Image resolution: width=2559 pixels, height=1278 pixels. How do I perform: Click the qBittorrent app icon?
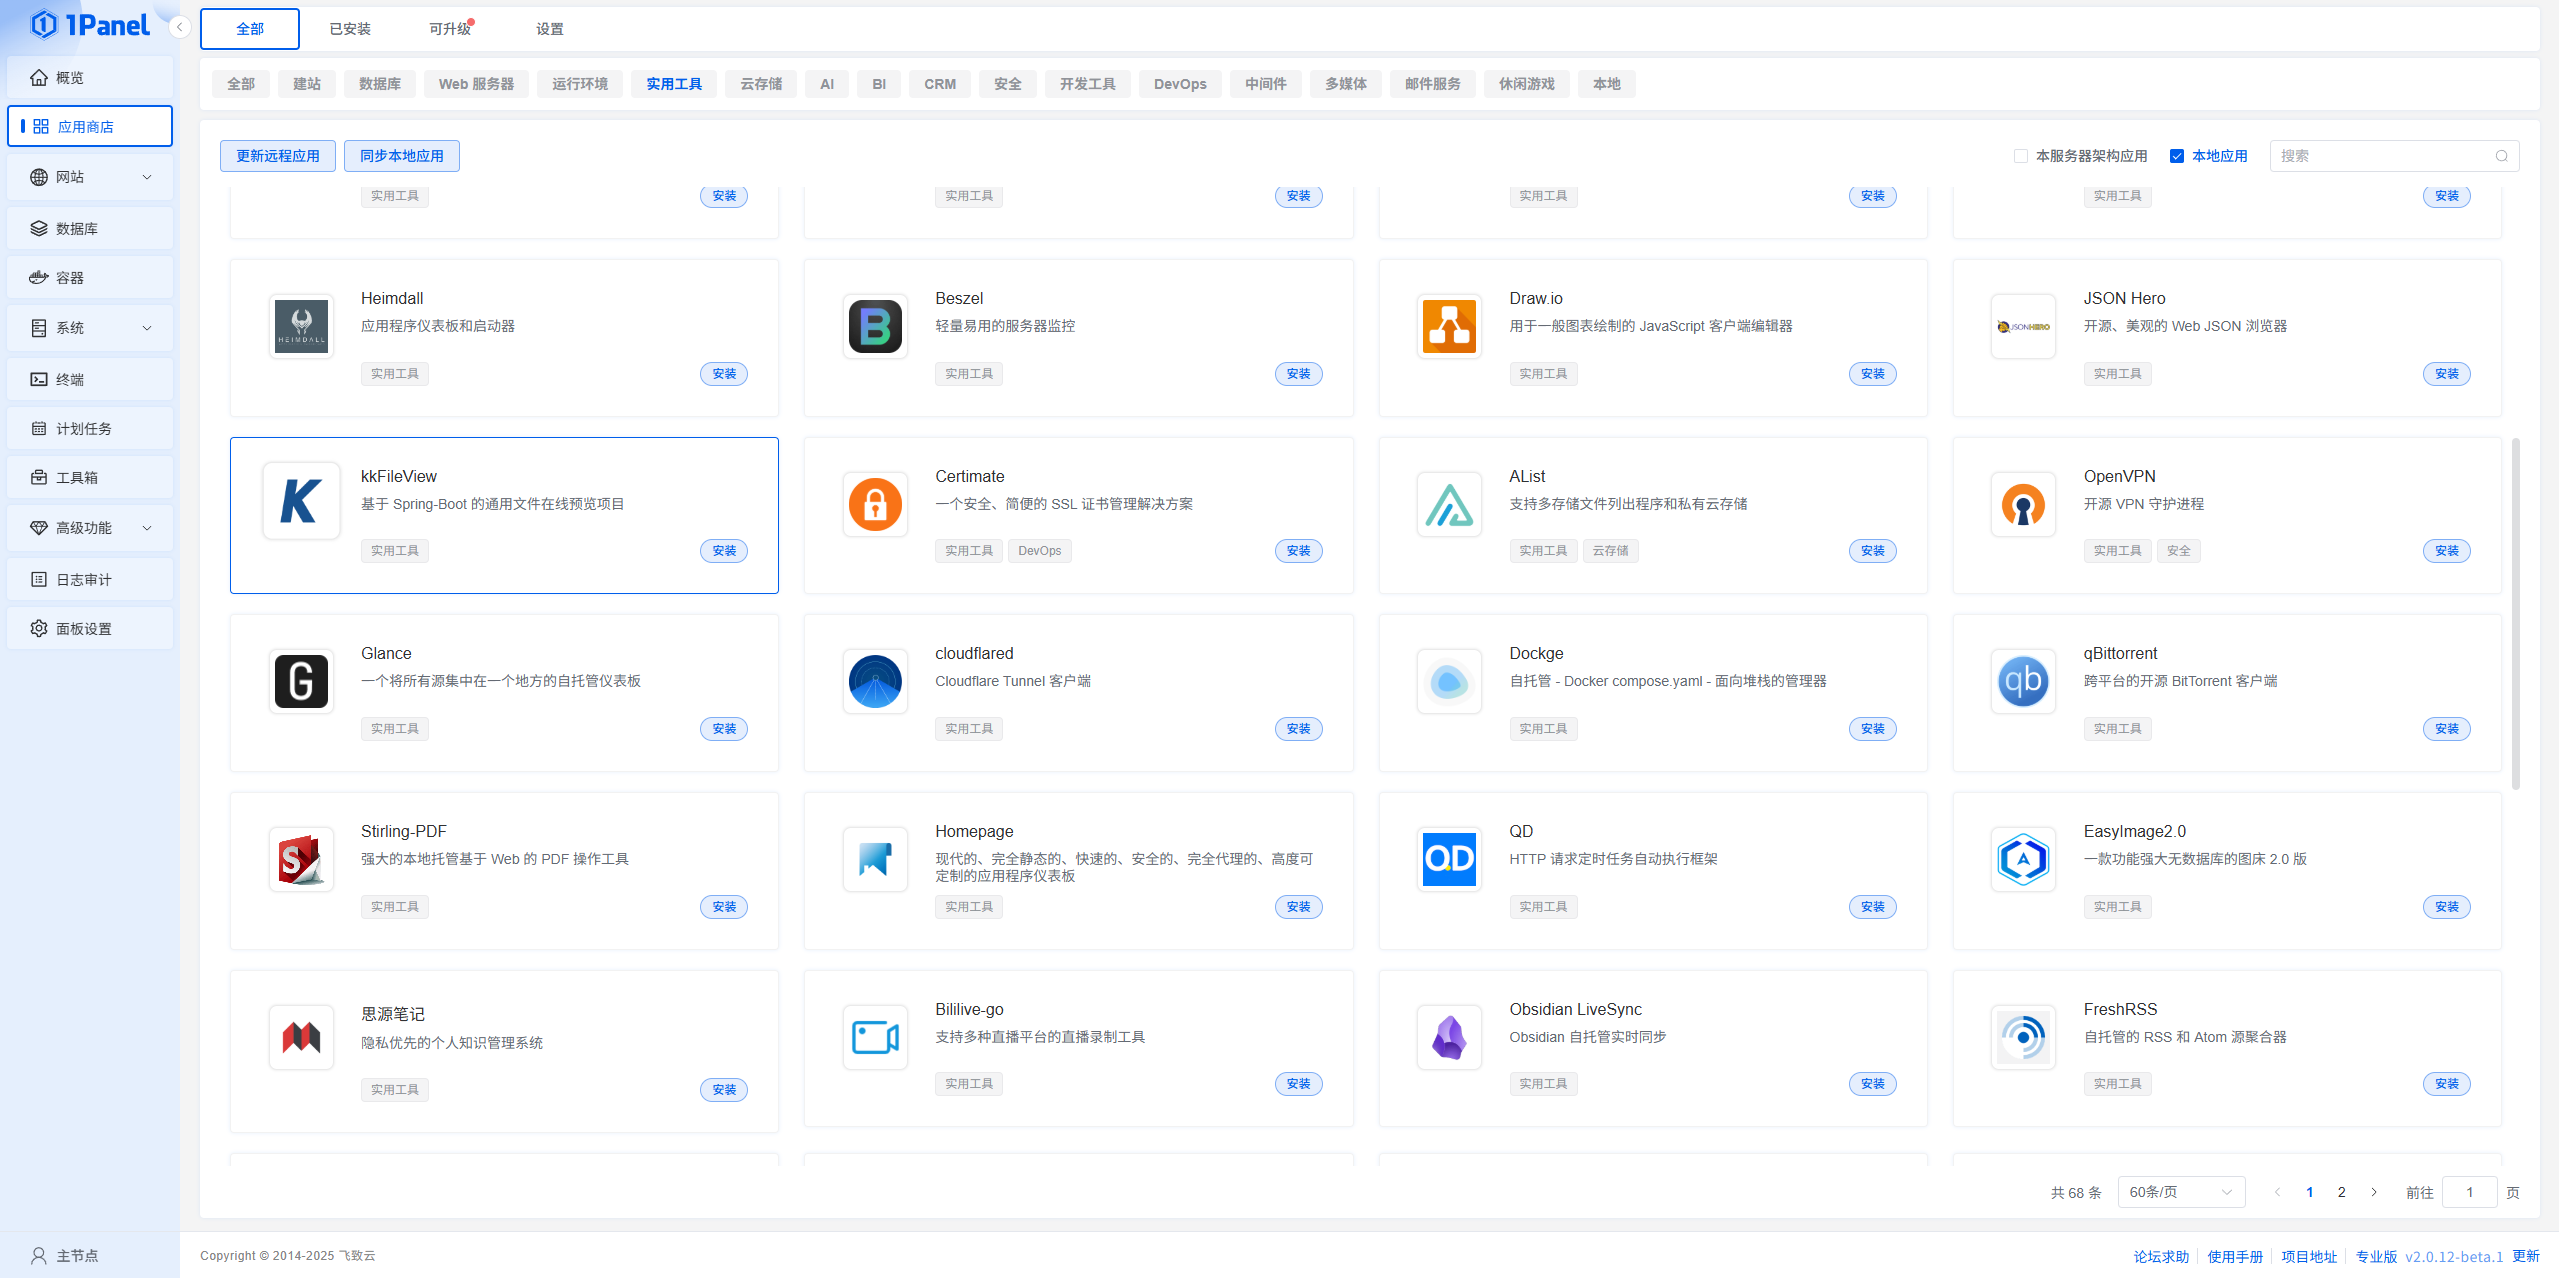click(x=2023, y=682)
